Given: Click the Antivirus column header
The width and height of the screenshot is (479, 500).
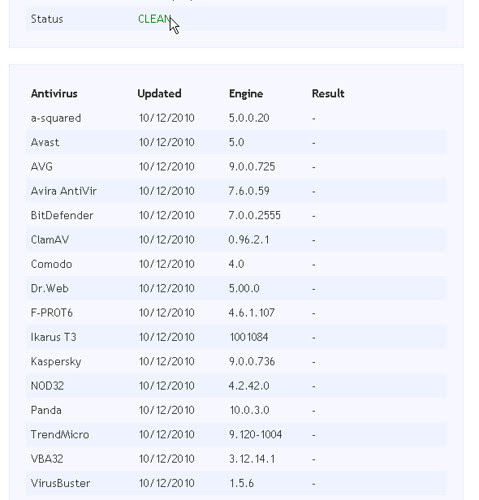Looking at the screenshot, I should [54, 93].
